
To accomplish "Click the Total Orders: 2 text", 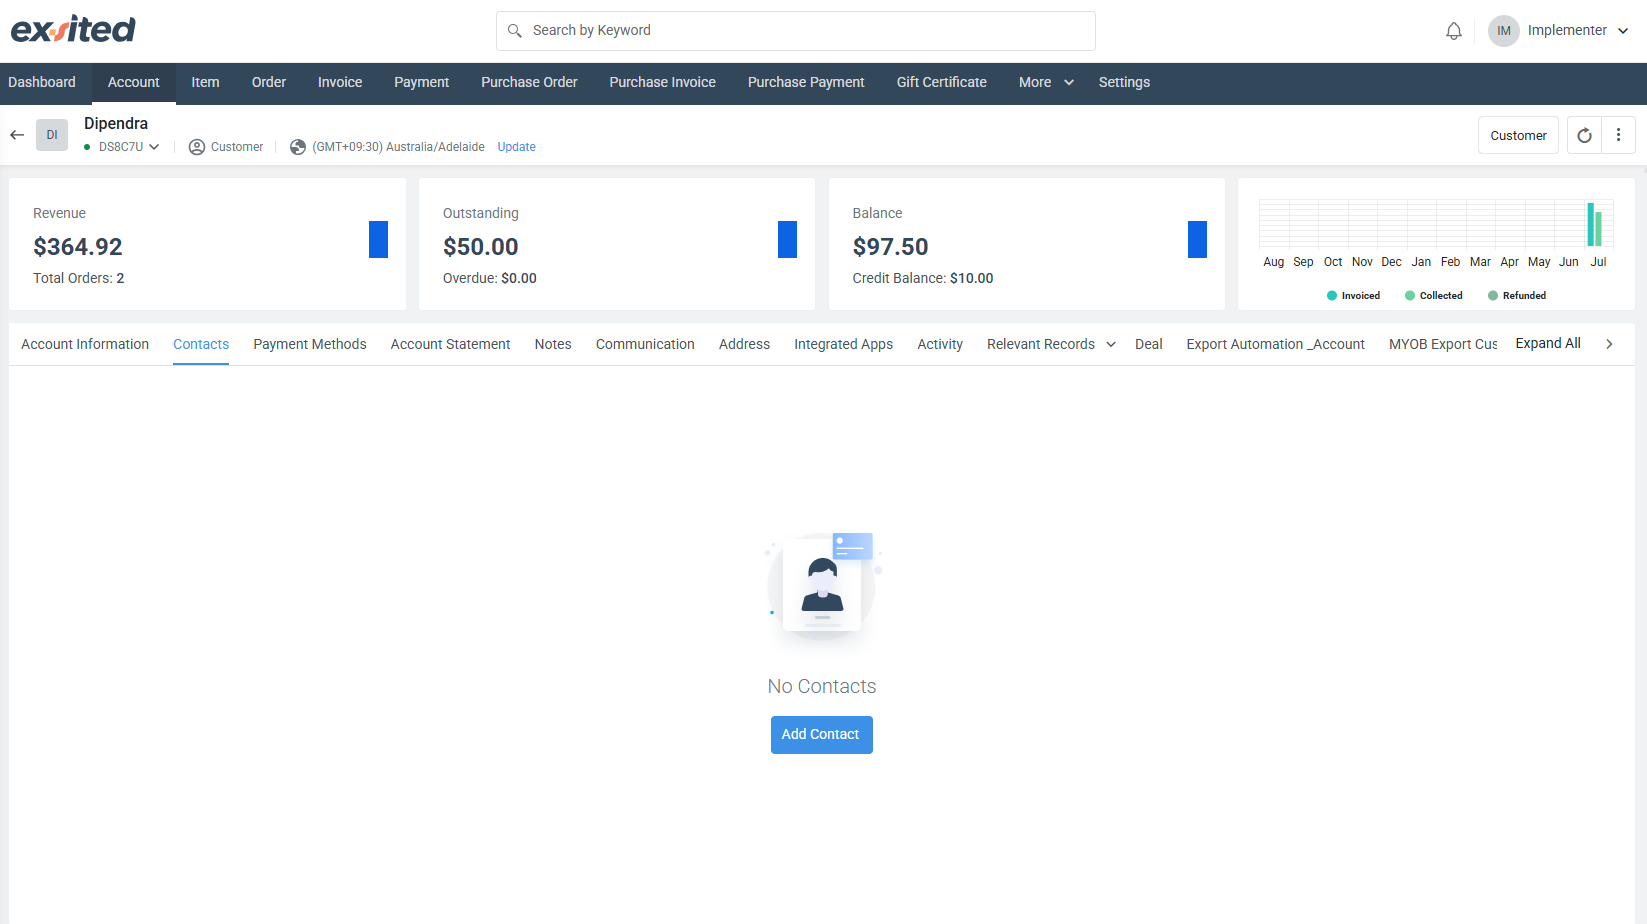I will pyautogui.click(x=79, y=278).
